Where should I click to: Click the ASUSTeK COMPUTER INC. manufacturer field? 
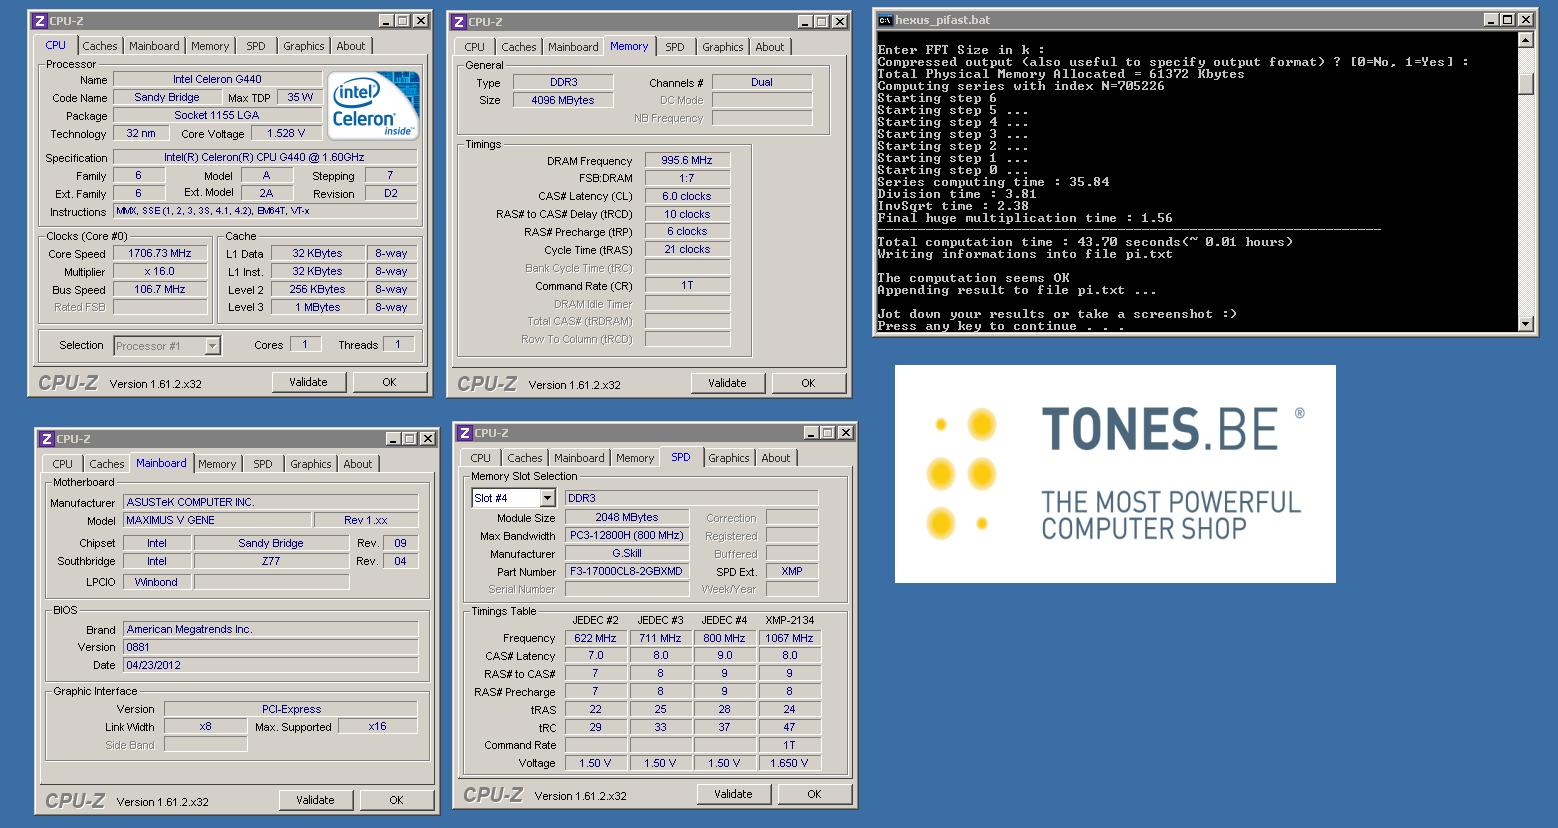(270, 502)
